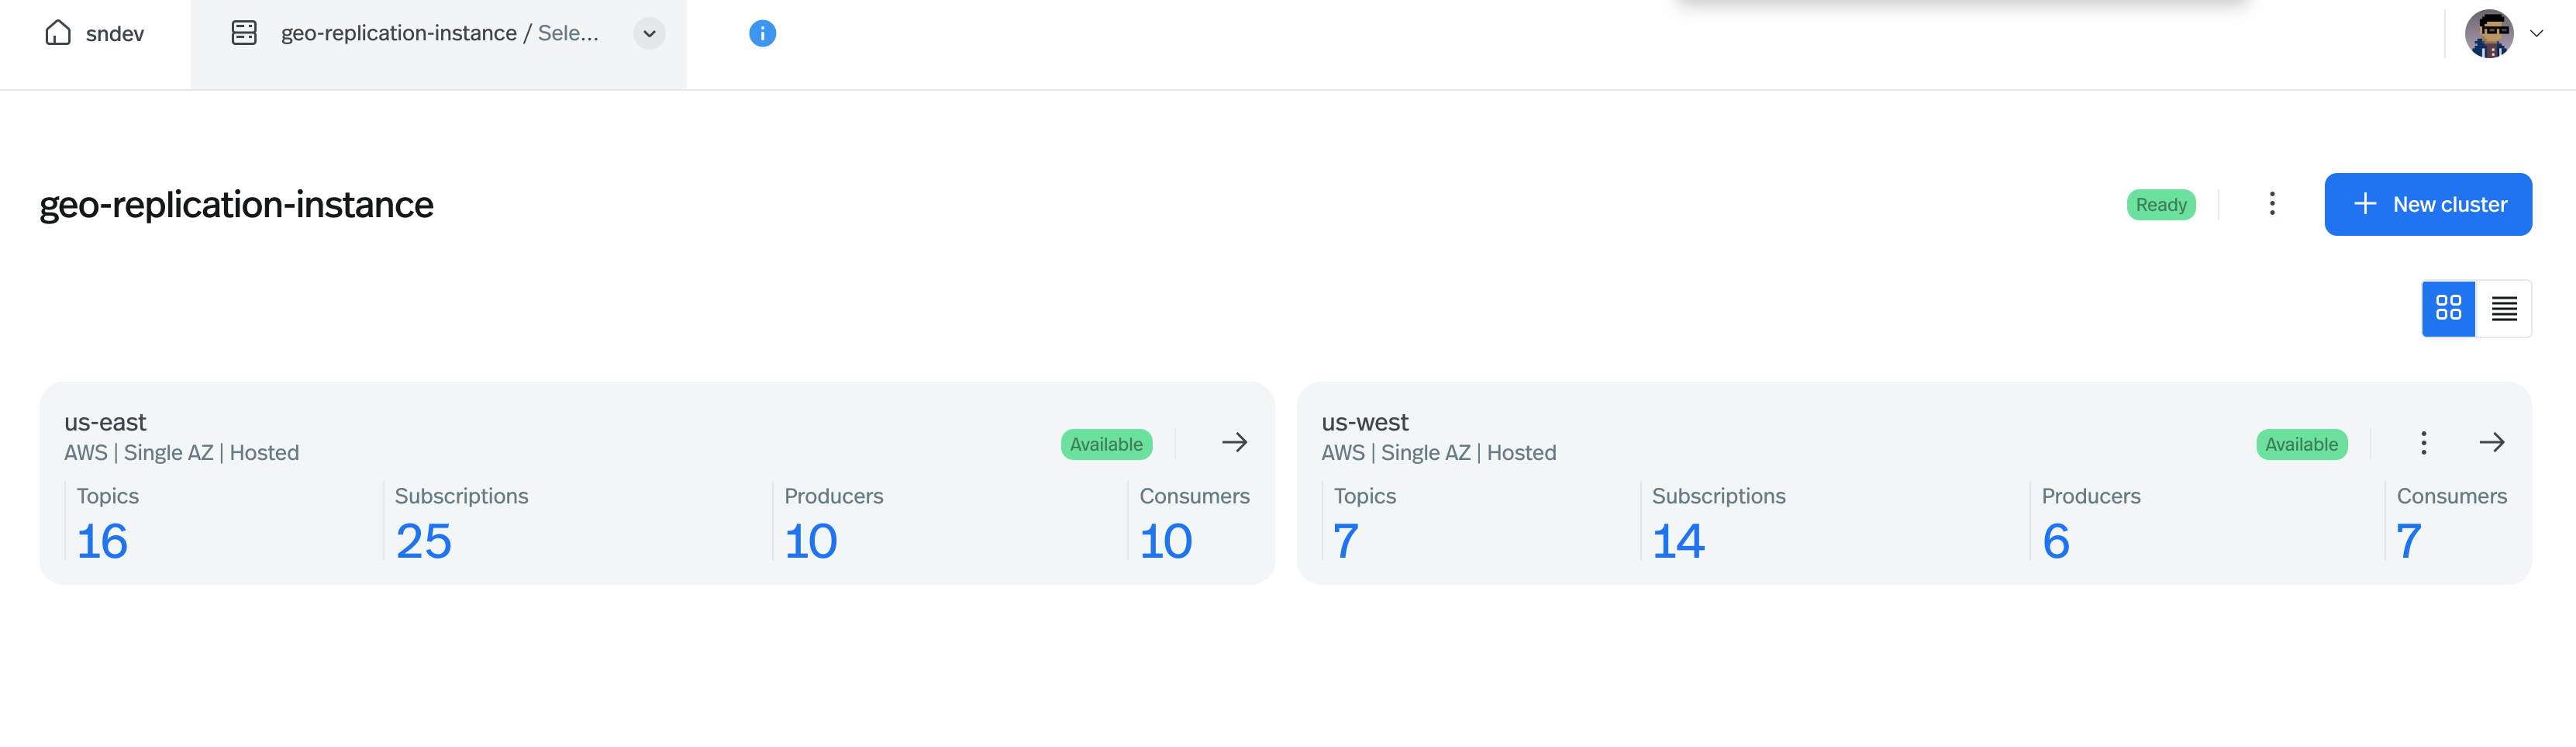Viewport: 2576px width, 747px height.
Task: Click the New cluster button
Action: [2429, 204]
